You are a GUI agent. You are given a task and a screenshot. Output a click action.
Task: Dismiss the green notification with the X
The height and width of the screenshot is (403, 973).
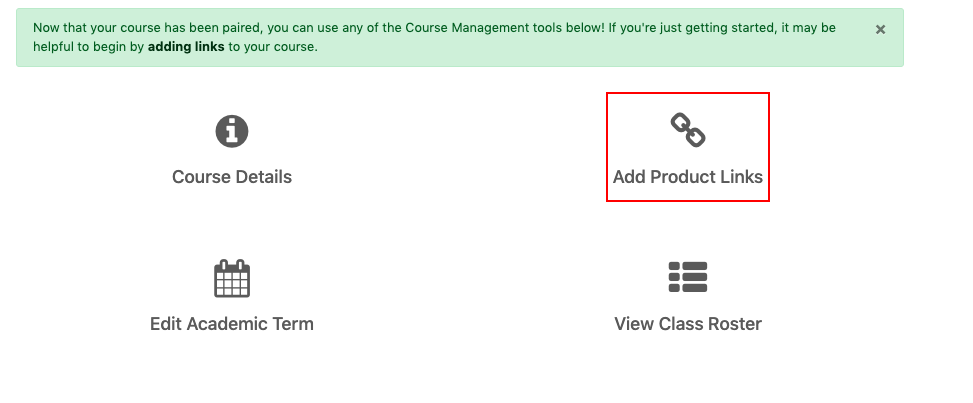tap(880, 29)
